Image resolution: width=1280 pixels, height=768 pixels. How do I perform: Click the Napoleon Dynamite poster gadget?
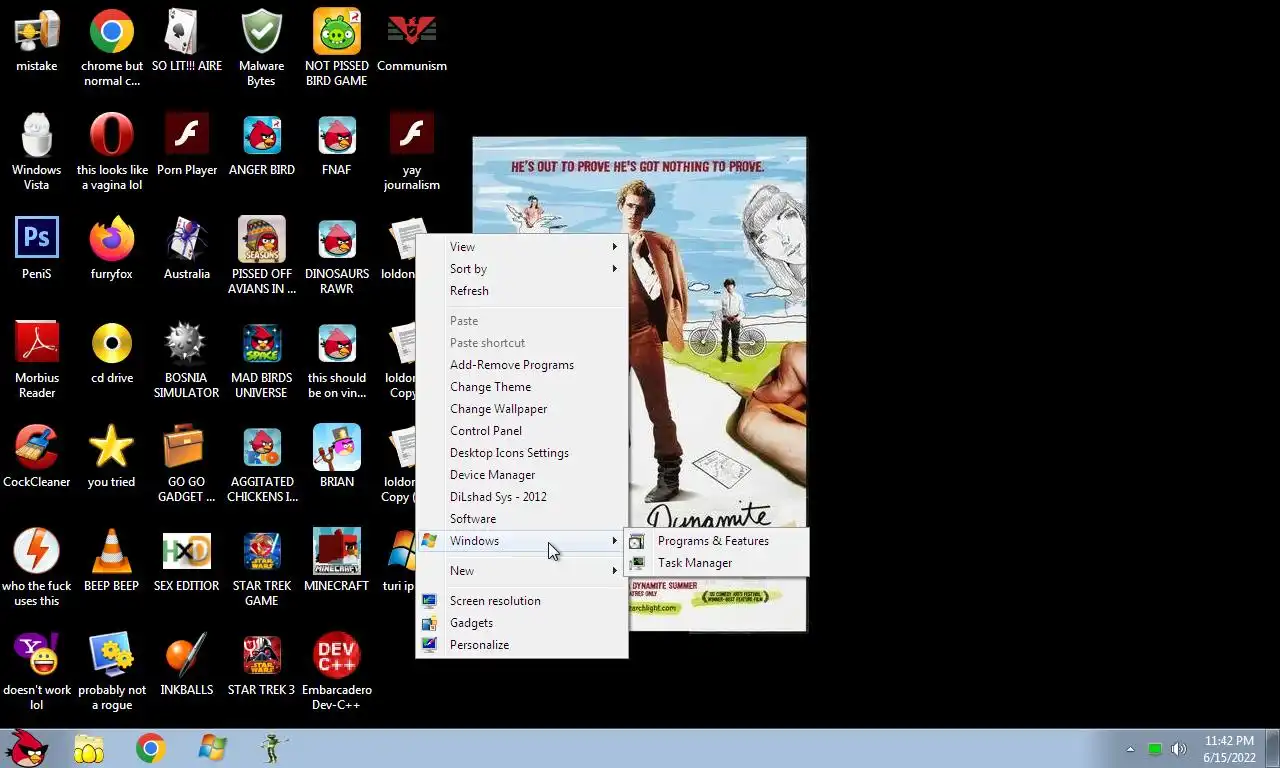point(639,384)
